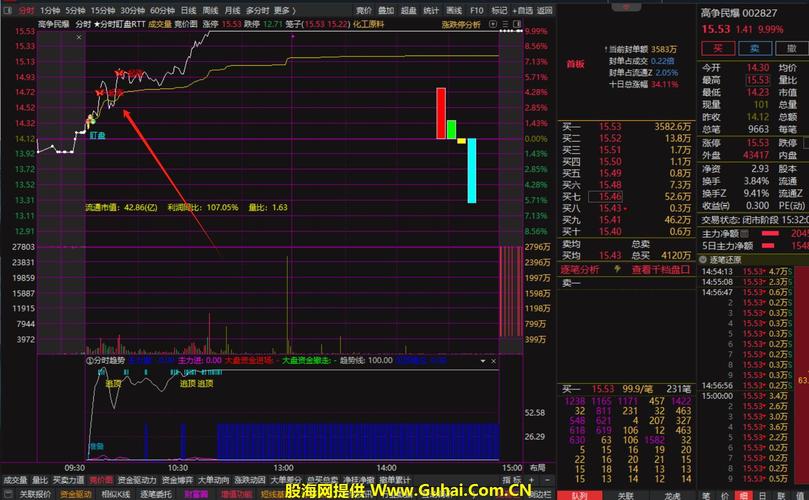The height and width of the screenshot is (500, 809).
Task: Click the minus button at the bottom bar
Action: [547, 480]
